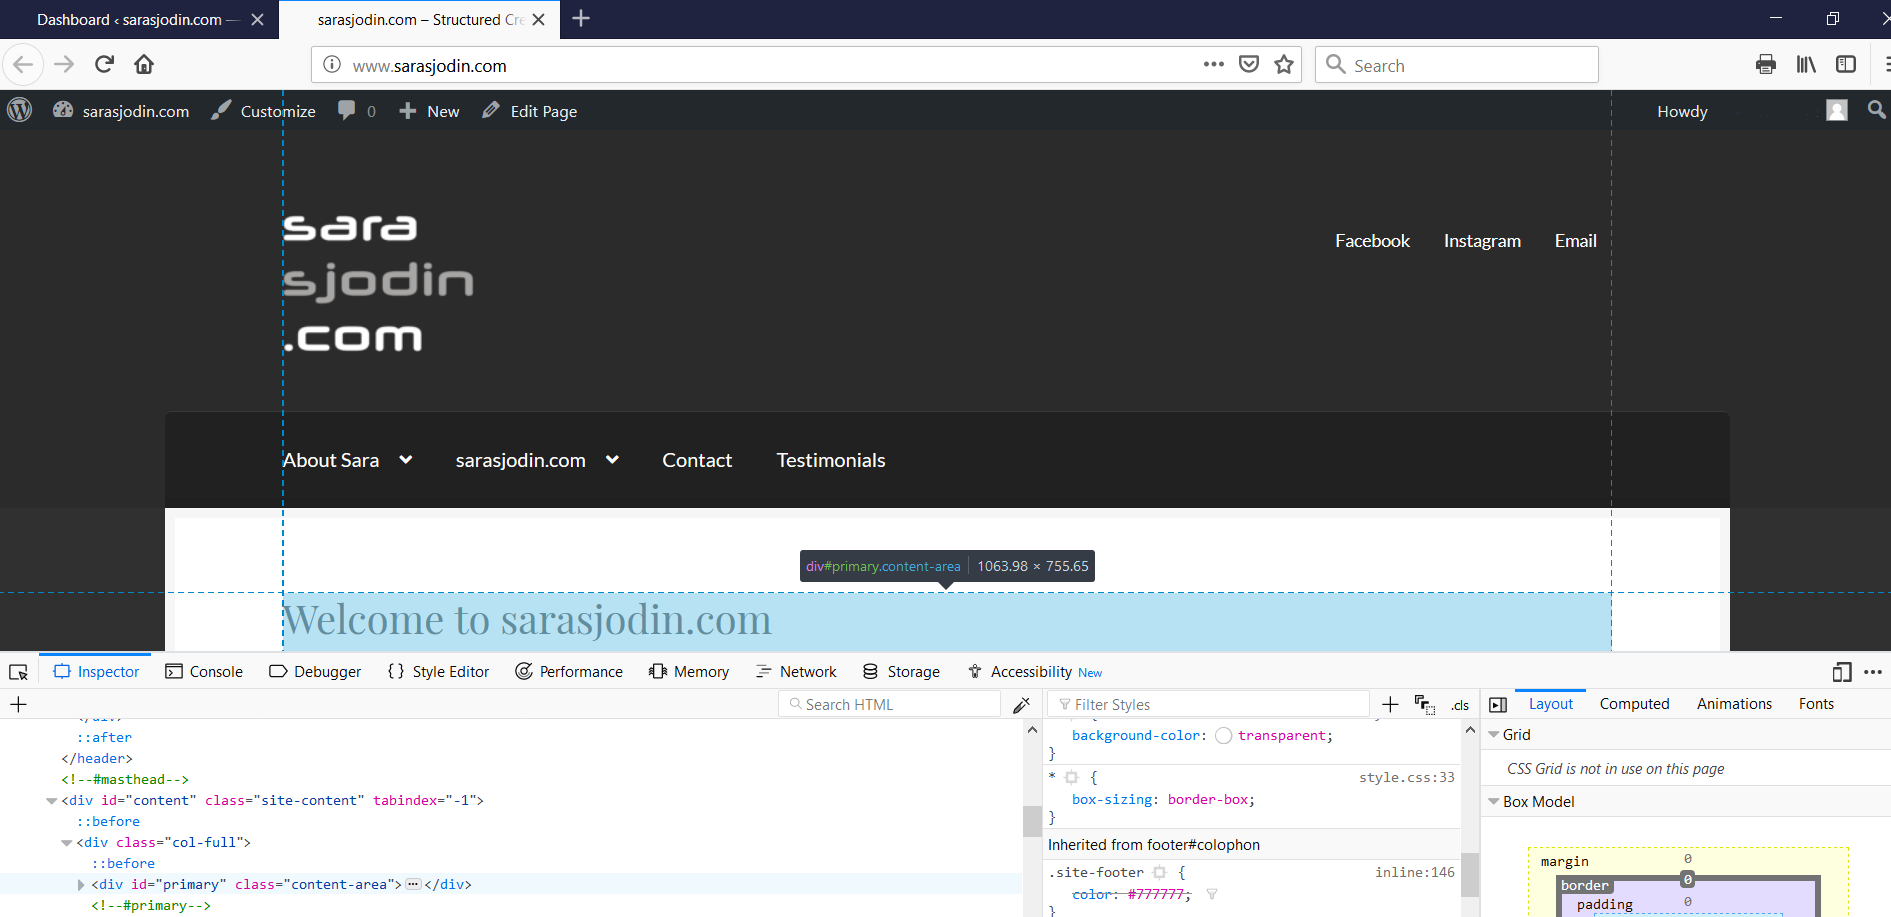1891x917 pixels.
Task: Open the Accessibility panel
Action: click(x=1034, y=672)
